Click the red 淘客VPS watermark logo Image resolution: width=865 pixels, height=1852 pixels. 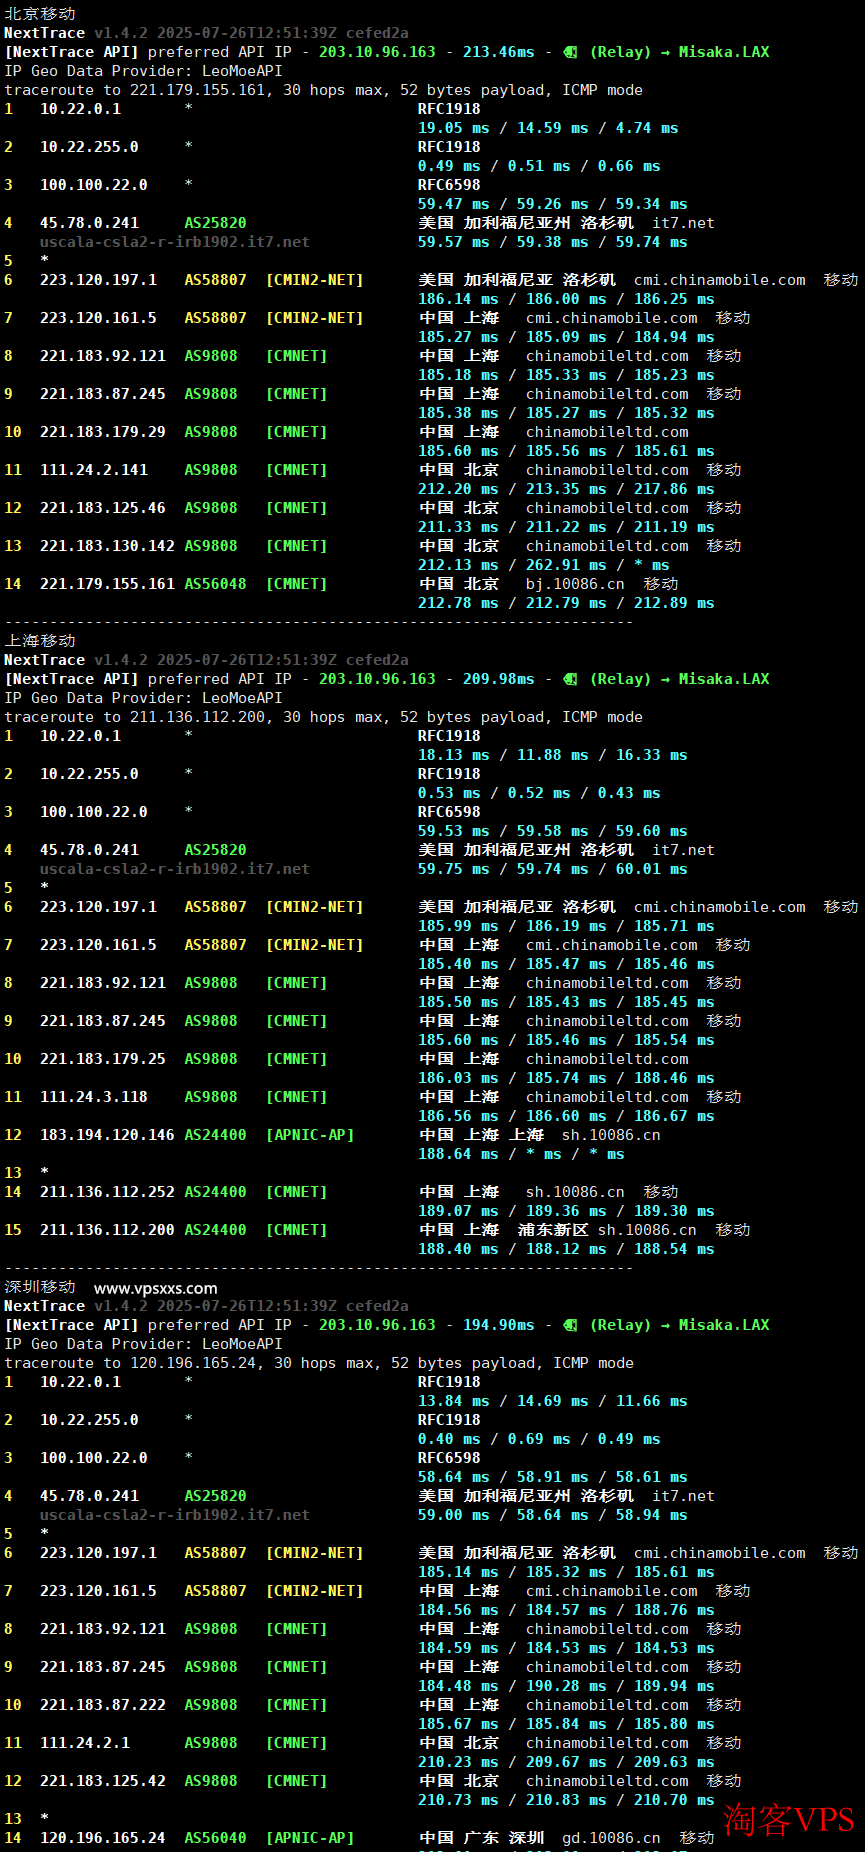788,1819
